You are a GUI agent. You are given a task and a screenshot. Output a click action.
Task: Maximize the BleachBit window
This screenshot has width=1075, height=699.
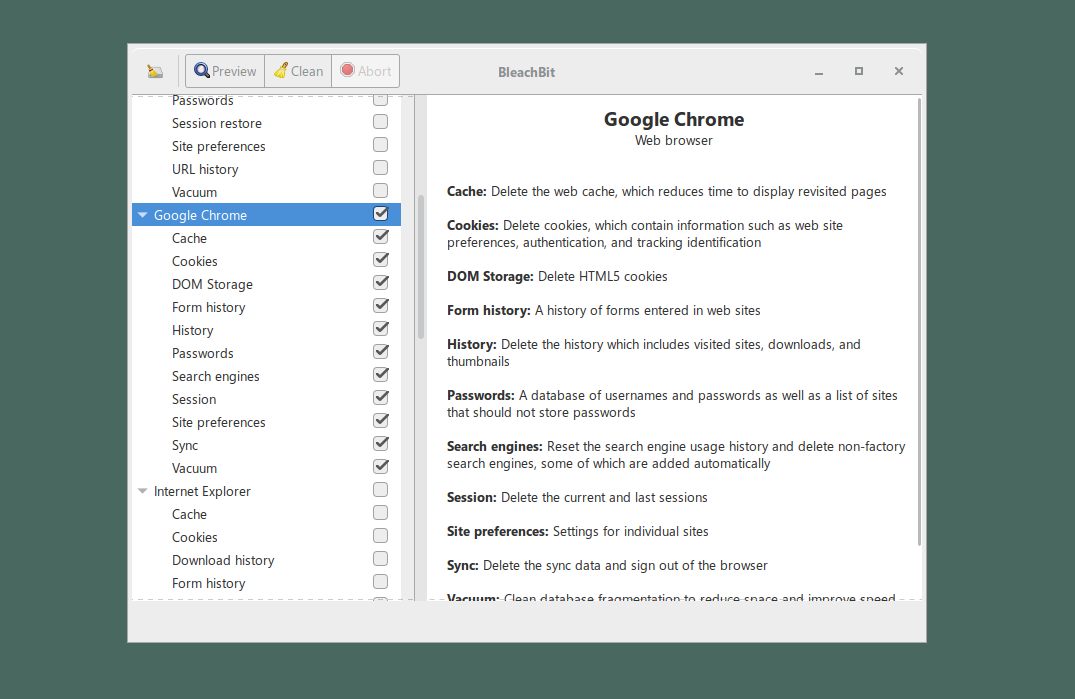859,71
